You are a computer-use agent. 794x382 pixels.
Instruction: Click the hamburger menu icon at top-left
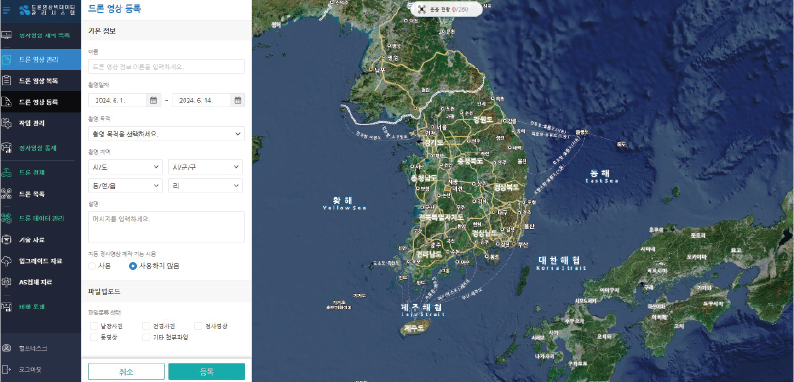[x=6, y=10]
